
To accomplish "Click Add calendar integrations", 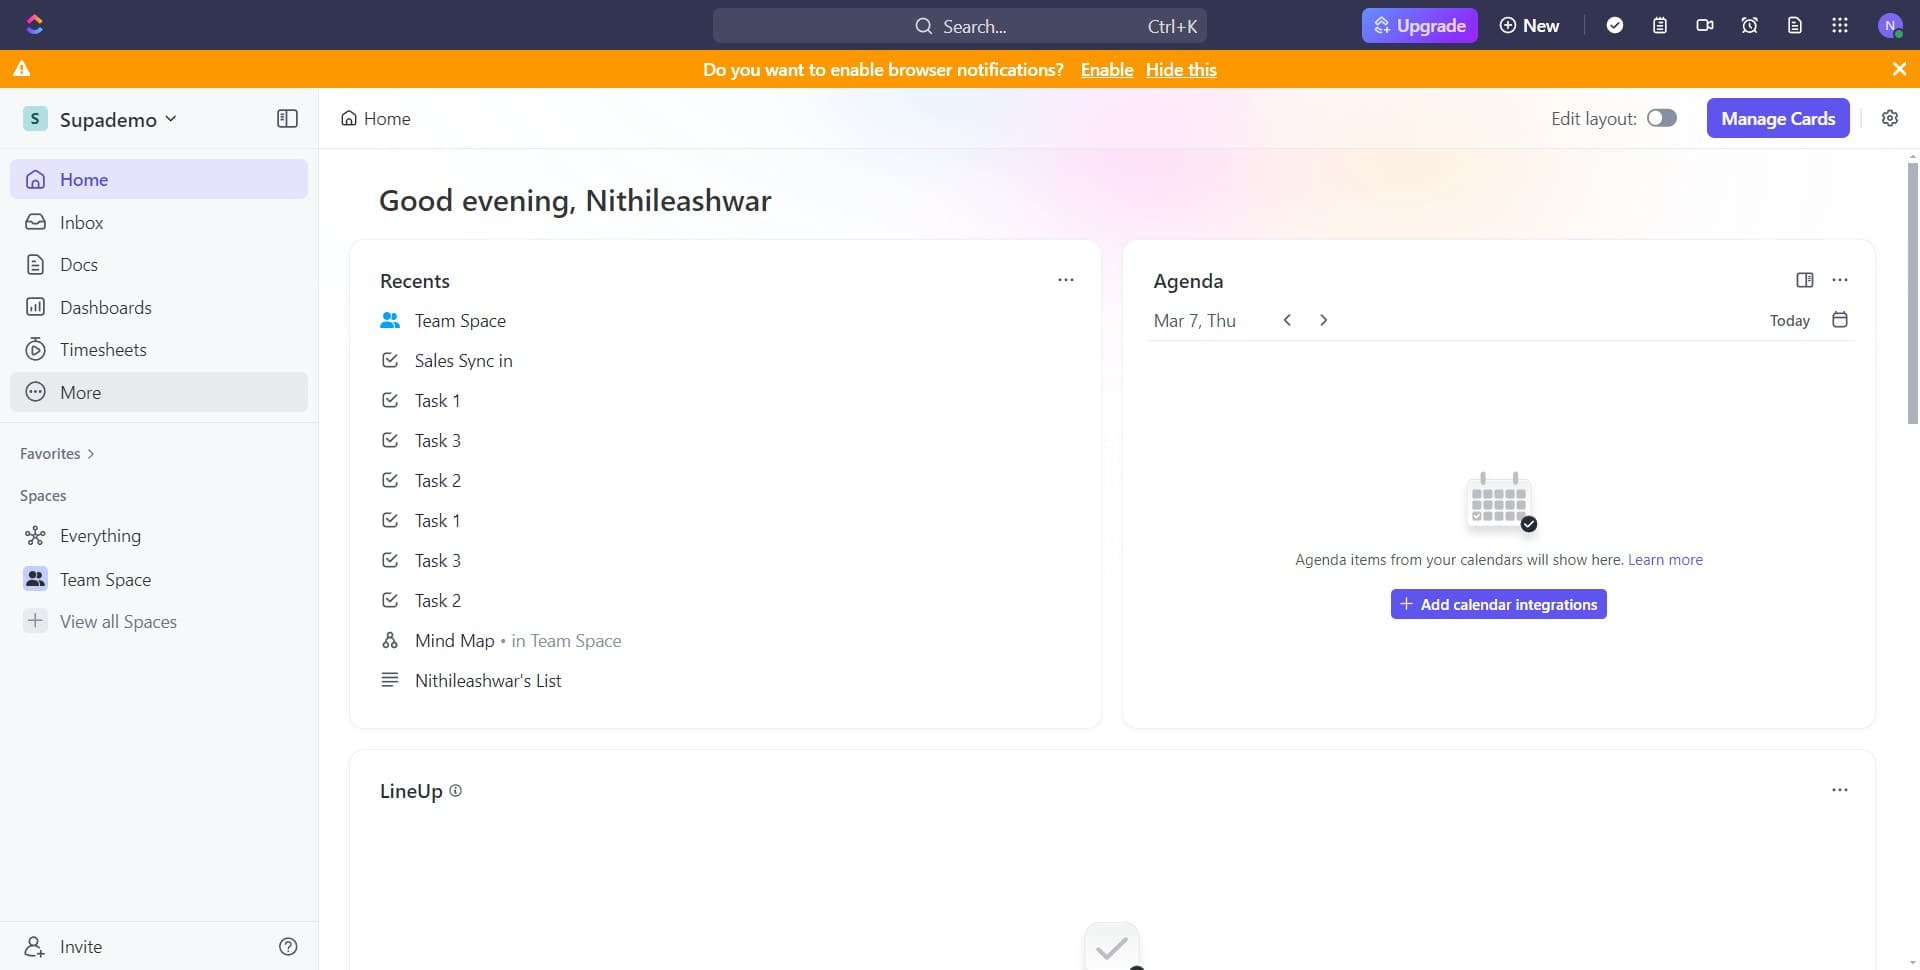I will (1498, 603).
